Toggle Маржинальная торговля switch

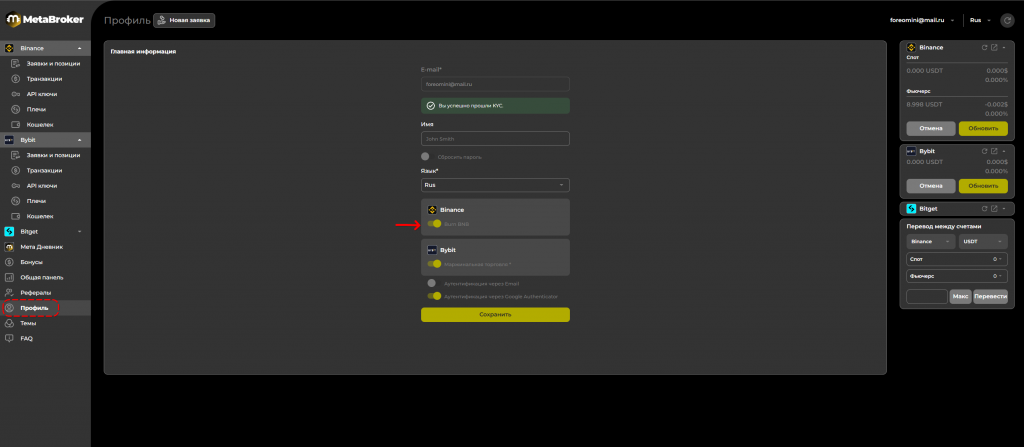pos(434,264)
